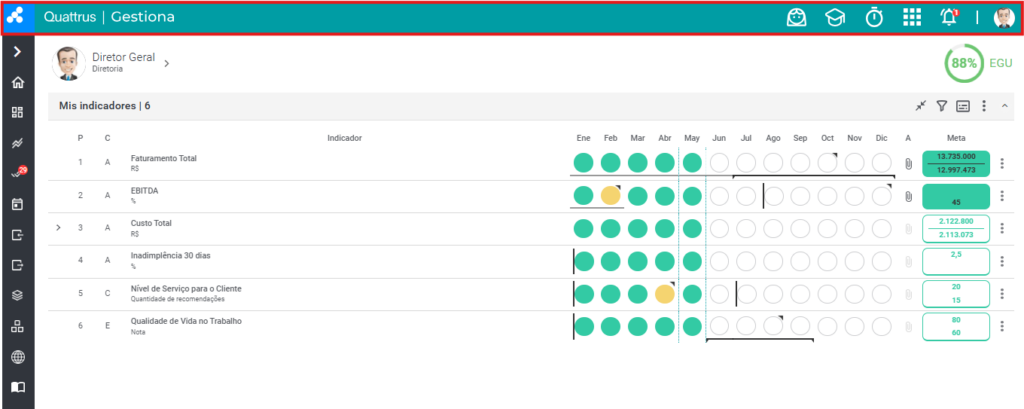Image resolution: width=1024 pixels, height=409 pixels.
Task: Click the 88% EGU progress ring
Action: 964,63
